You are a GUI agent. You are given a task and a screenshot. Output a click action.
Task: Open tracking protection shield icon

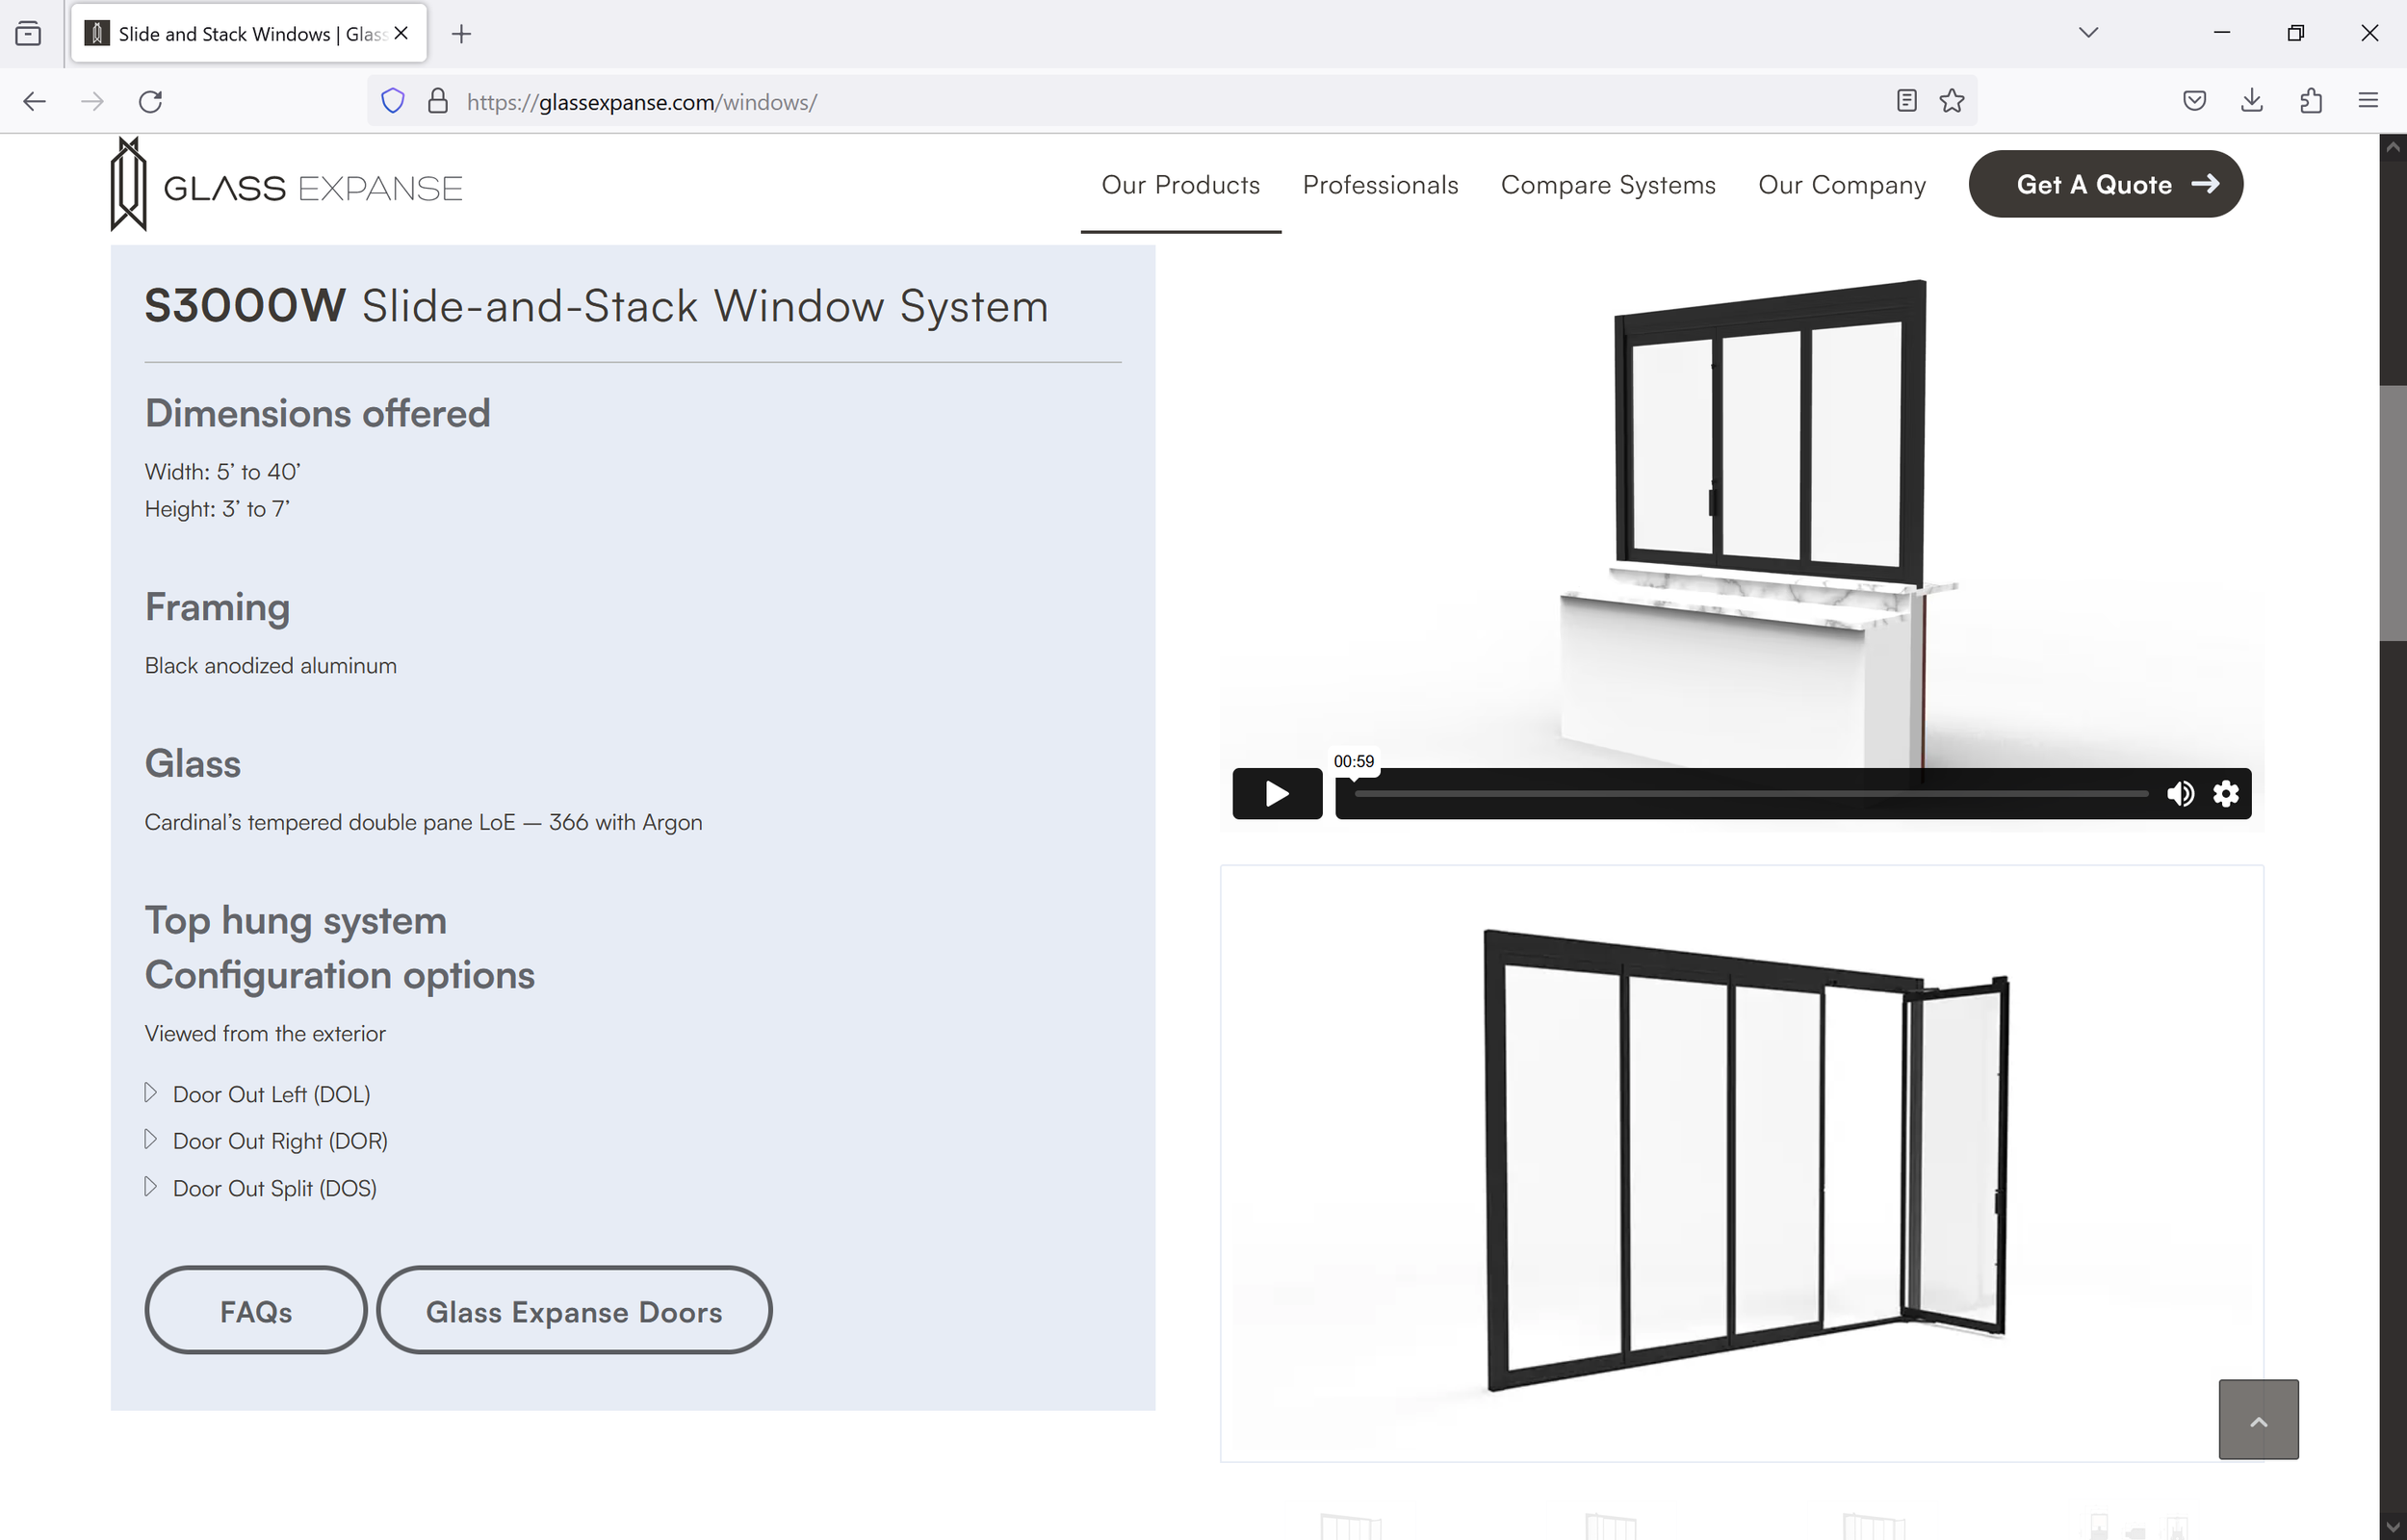(393, 101)
